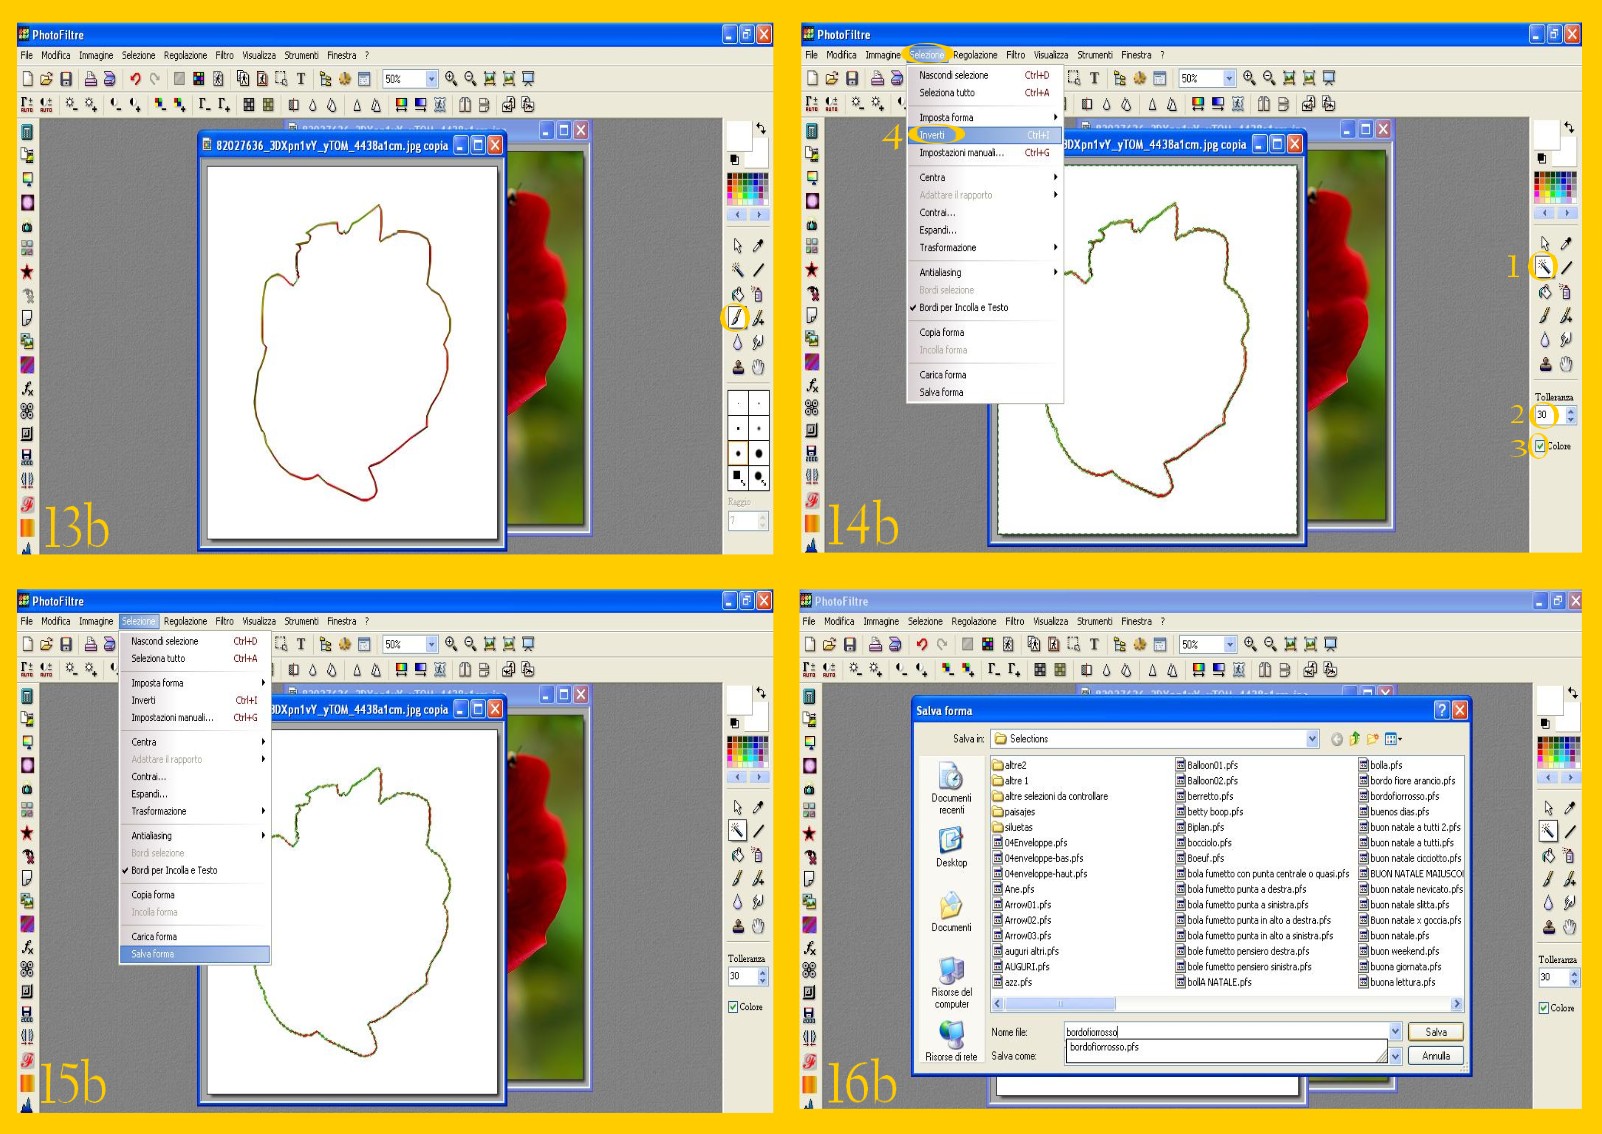Click Risorse del computer icon

[x=951, y=980]
